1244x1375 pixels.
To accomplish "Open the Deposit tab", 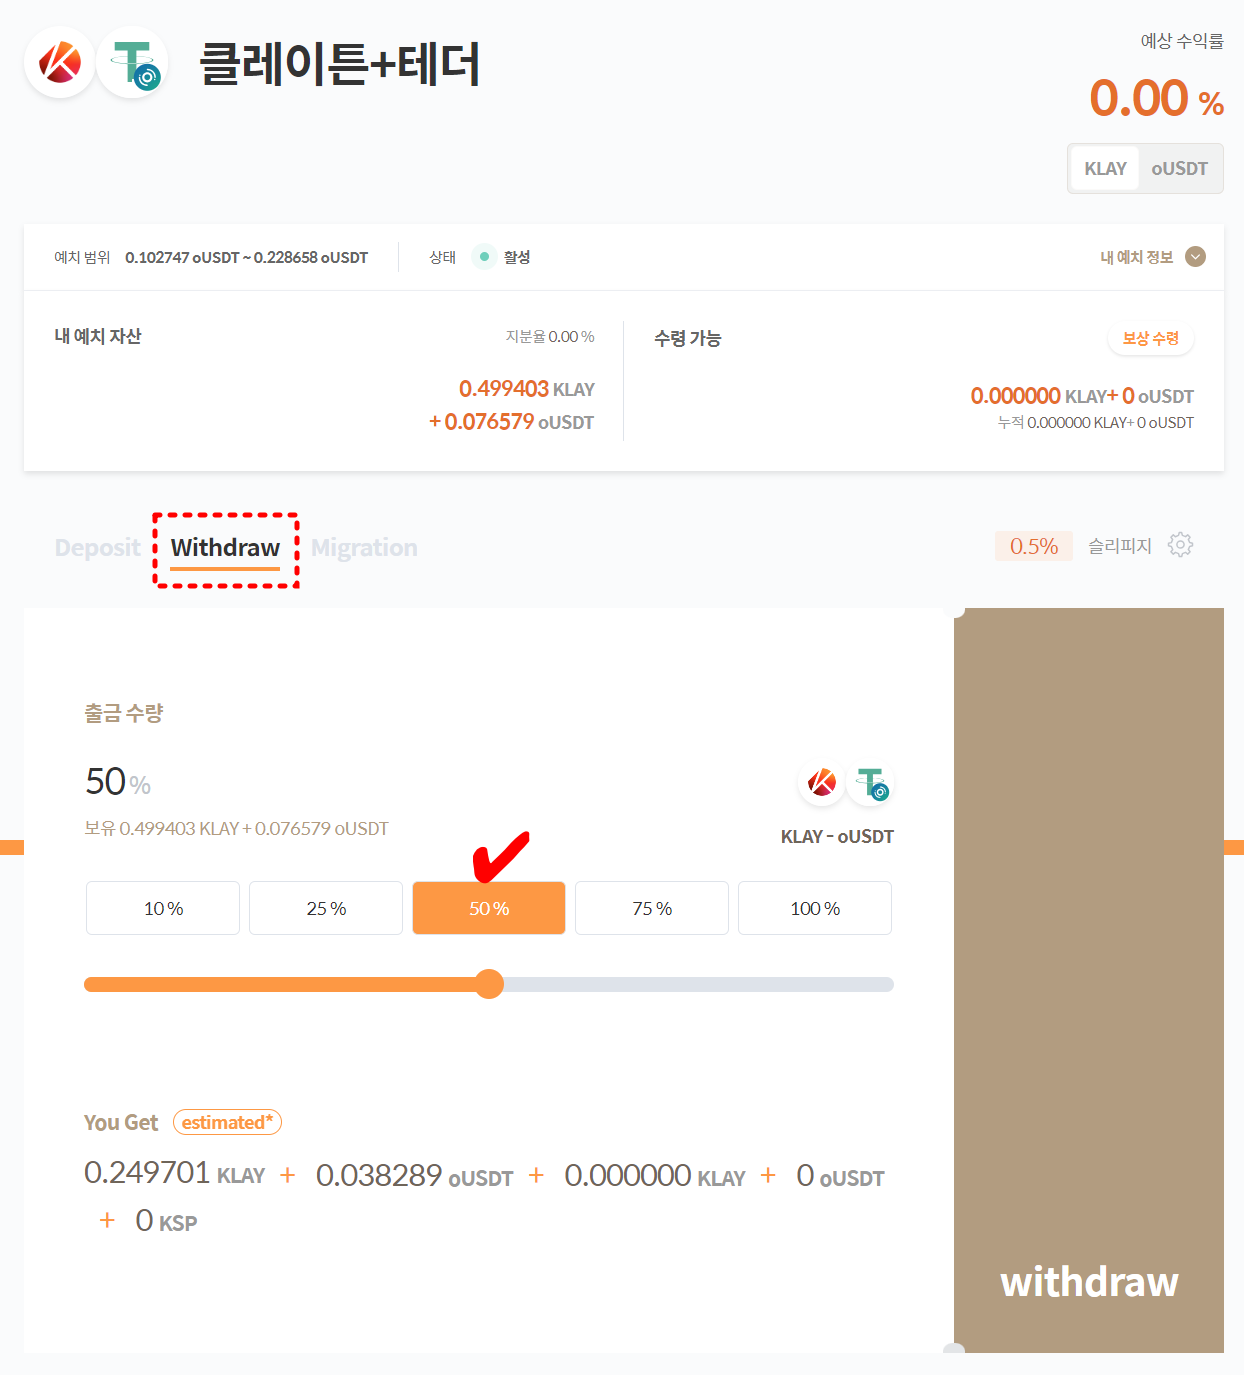I will tap(98, 548).
